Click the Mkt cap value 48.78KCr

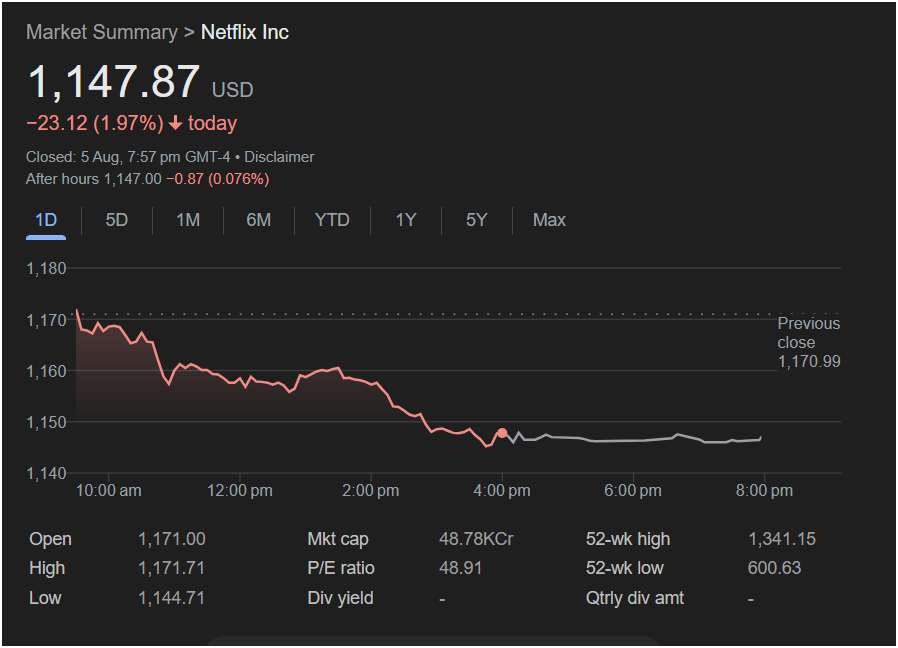pyautogui.click(x=476, y=539)
